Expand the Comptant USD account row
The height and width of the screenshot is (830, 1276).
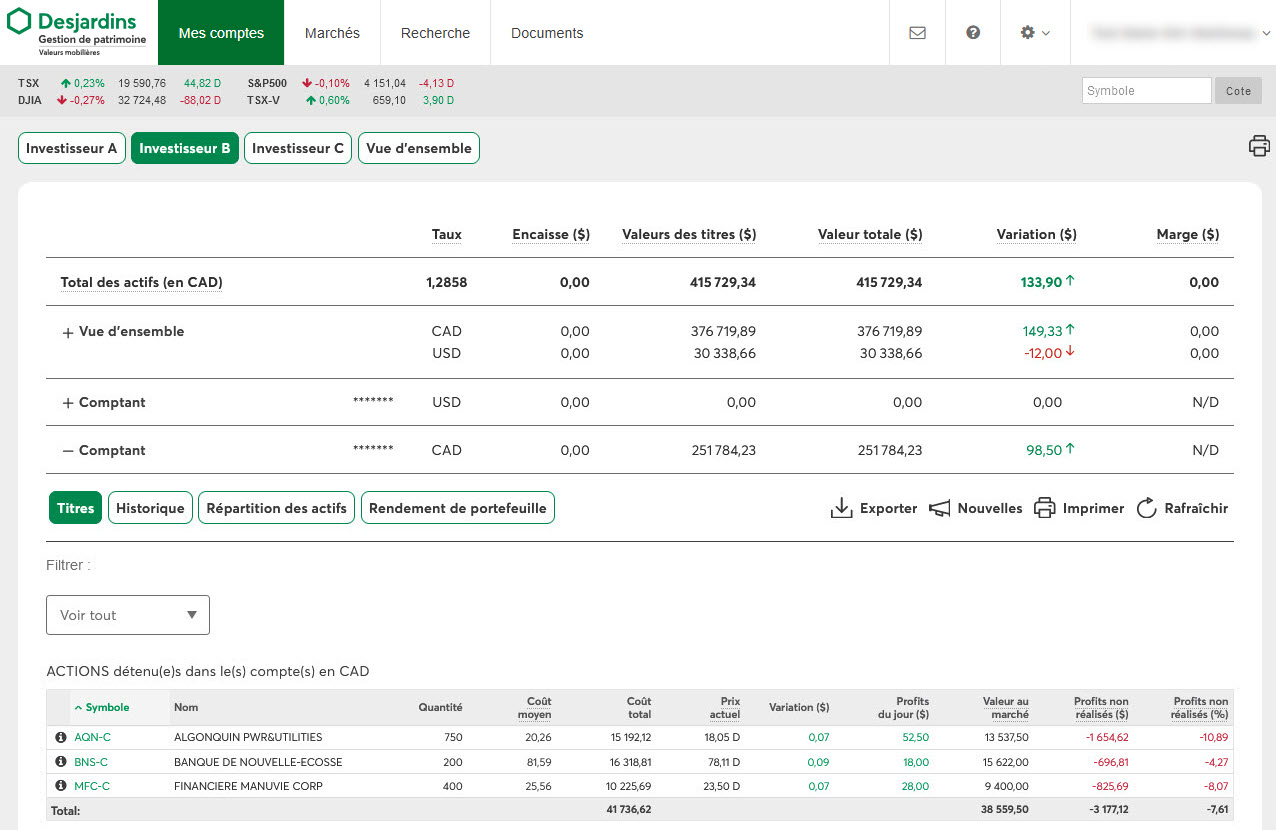tap(68, 403)
